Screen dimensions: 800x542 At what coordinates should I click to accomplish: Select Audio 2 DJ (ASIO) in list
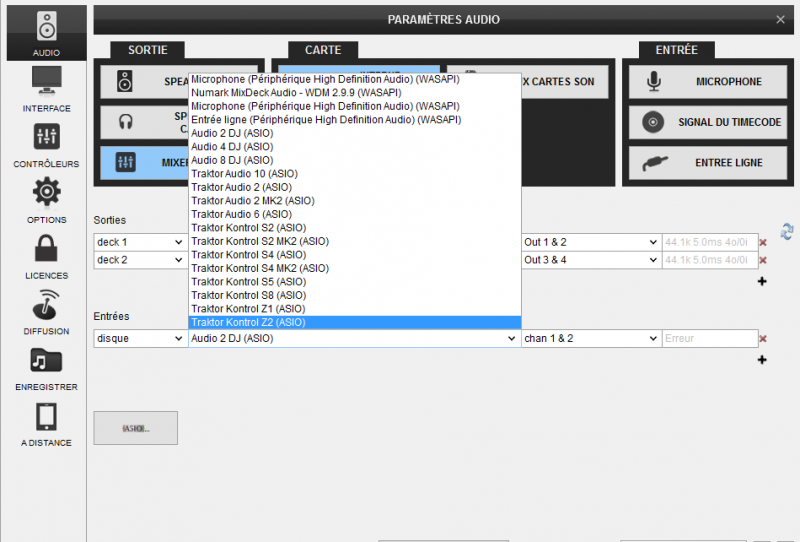[355, 133]
